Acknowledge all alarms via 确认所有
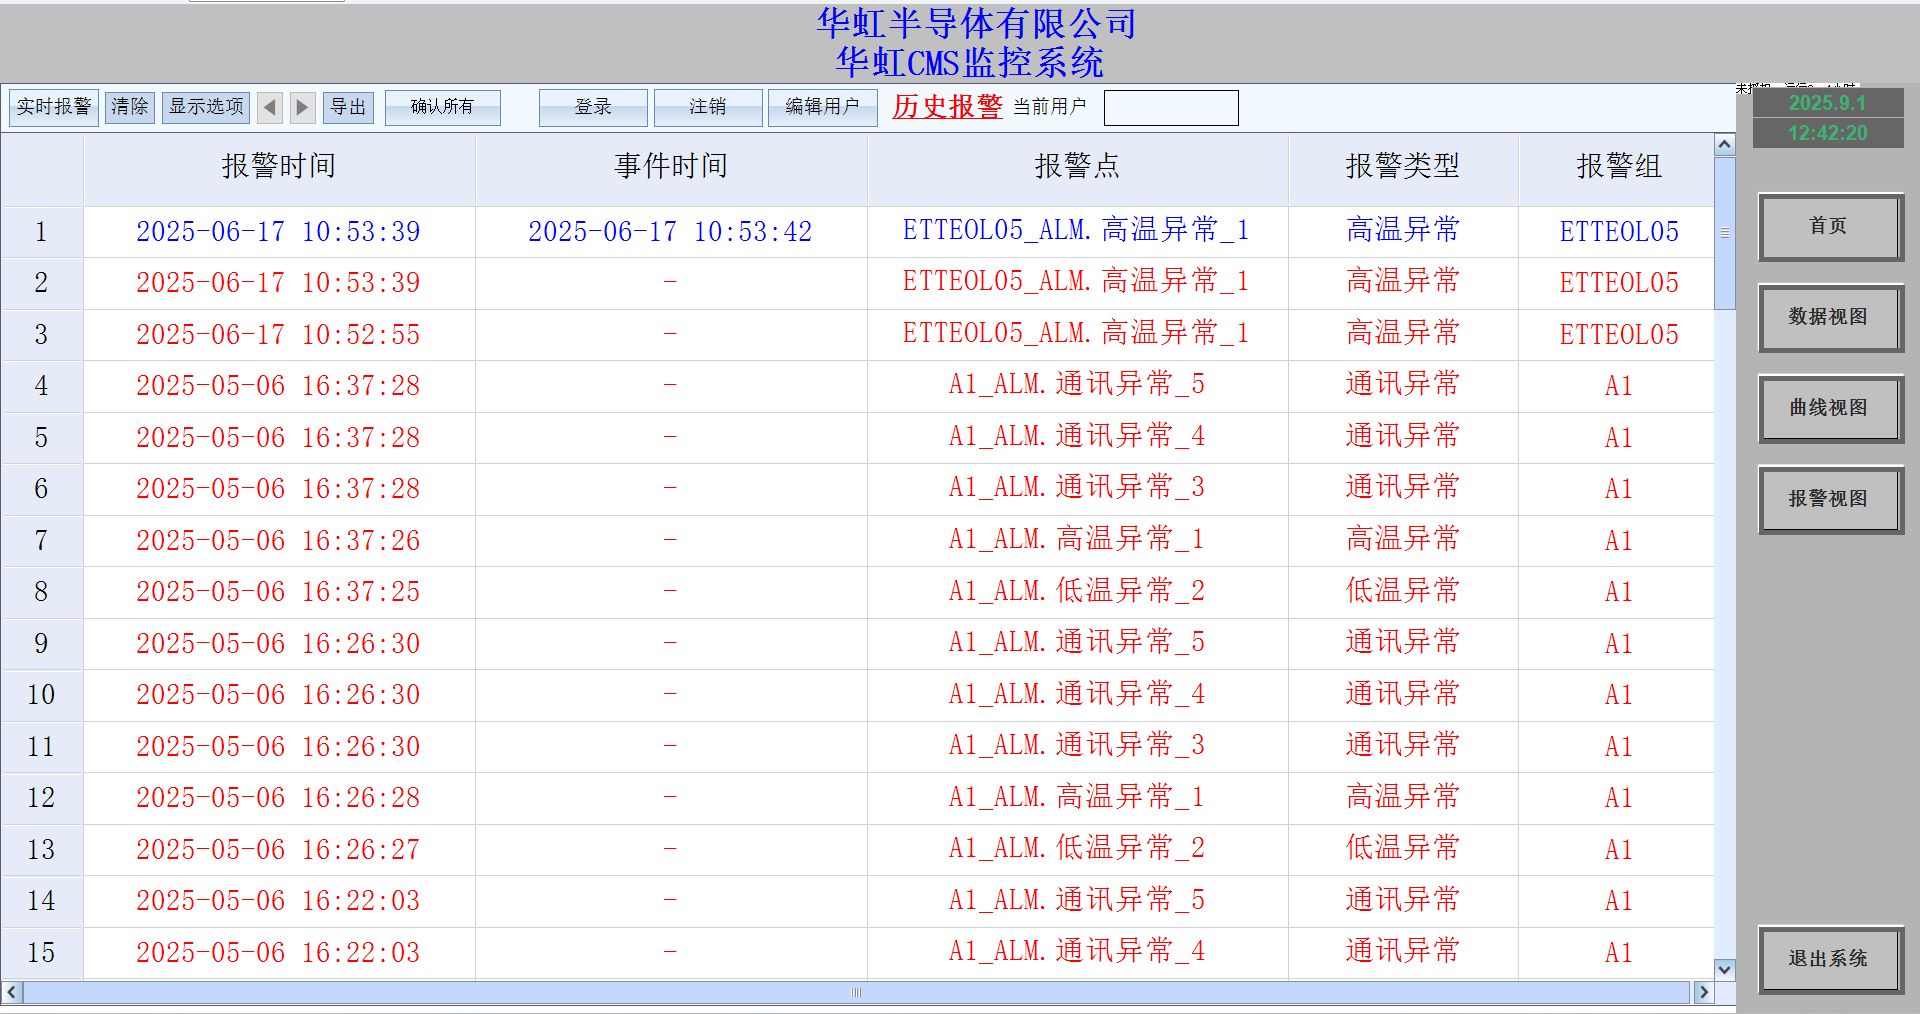This screenshot has width=1920, height=1014. (442, 107)
